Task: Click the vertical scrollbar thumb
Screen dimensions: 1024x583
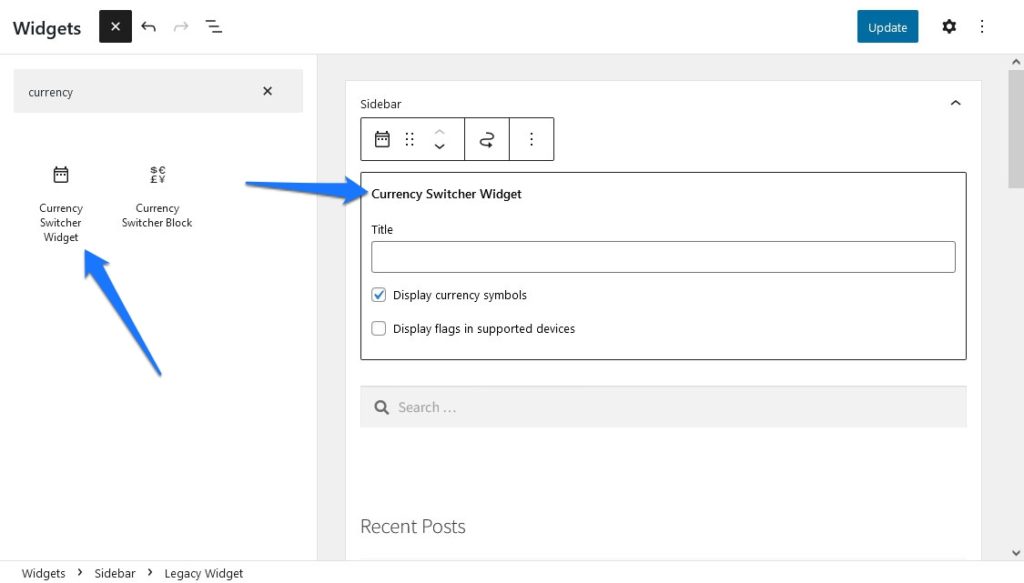Action: 1016,129
